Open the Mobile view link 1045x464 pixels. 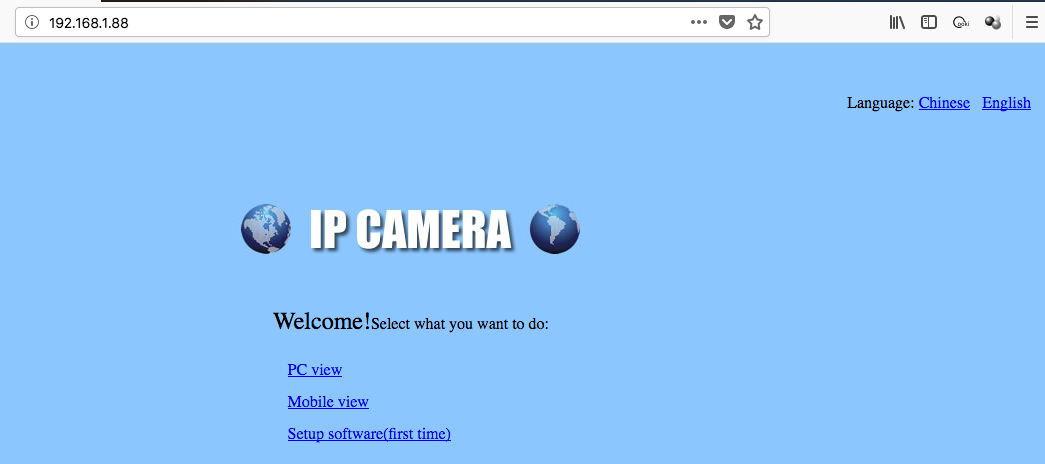(x=328, y=402)
